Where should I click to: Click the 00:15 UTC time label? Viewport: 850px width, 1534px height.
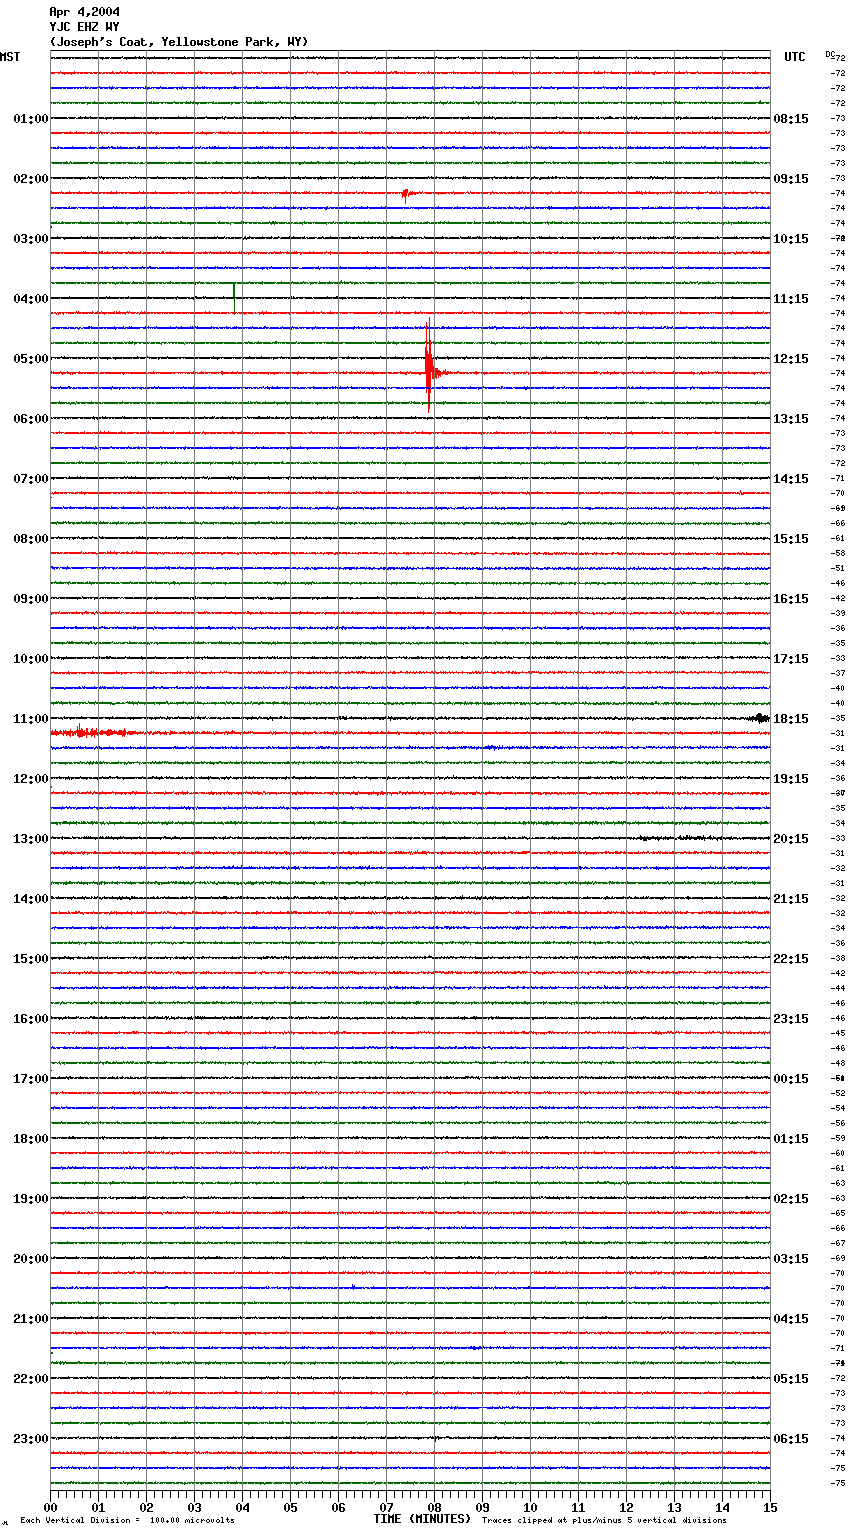791,1079
